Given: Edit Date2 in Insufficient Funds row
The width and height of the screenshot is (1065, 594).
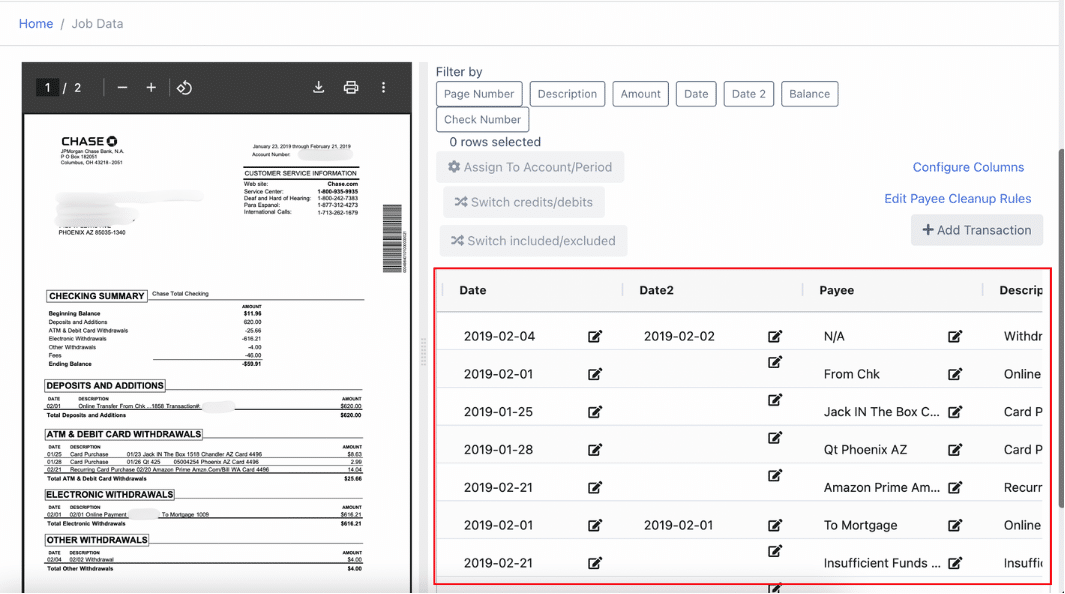Looking at the screenshot, I should point(775,551).
